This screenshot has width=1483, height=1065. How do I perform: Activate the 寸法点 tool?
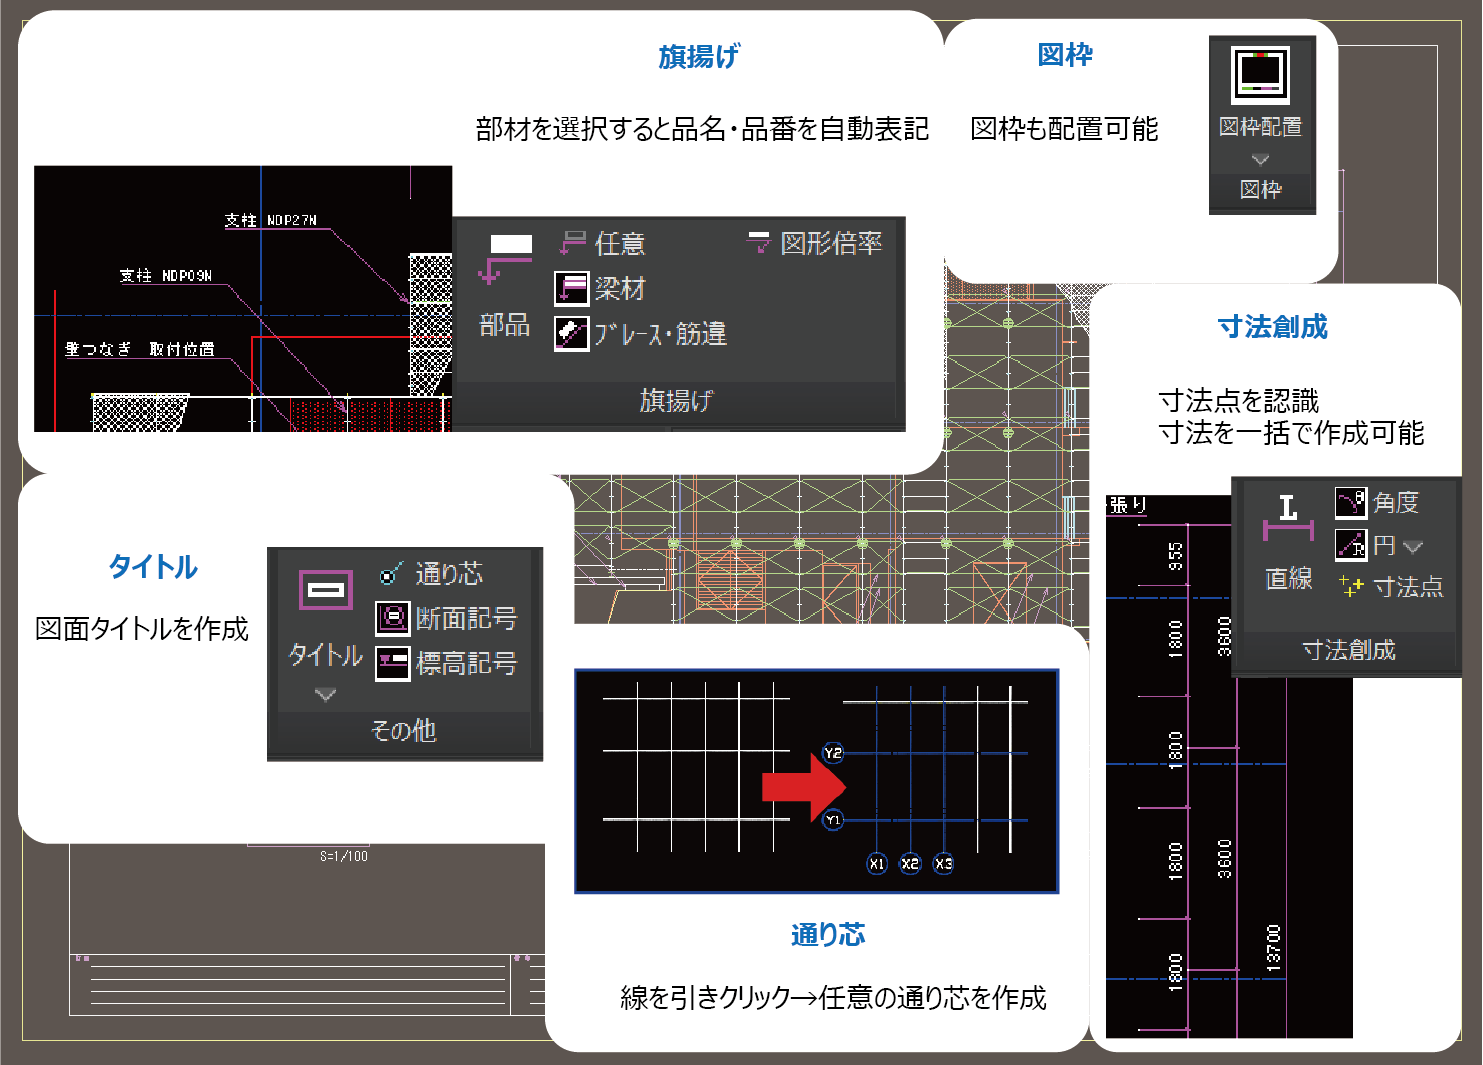[1391, 587]
